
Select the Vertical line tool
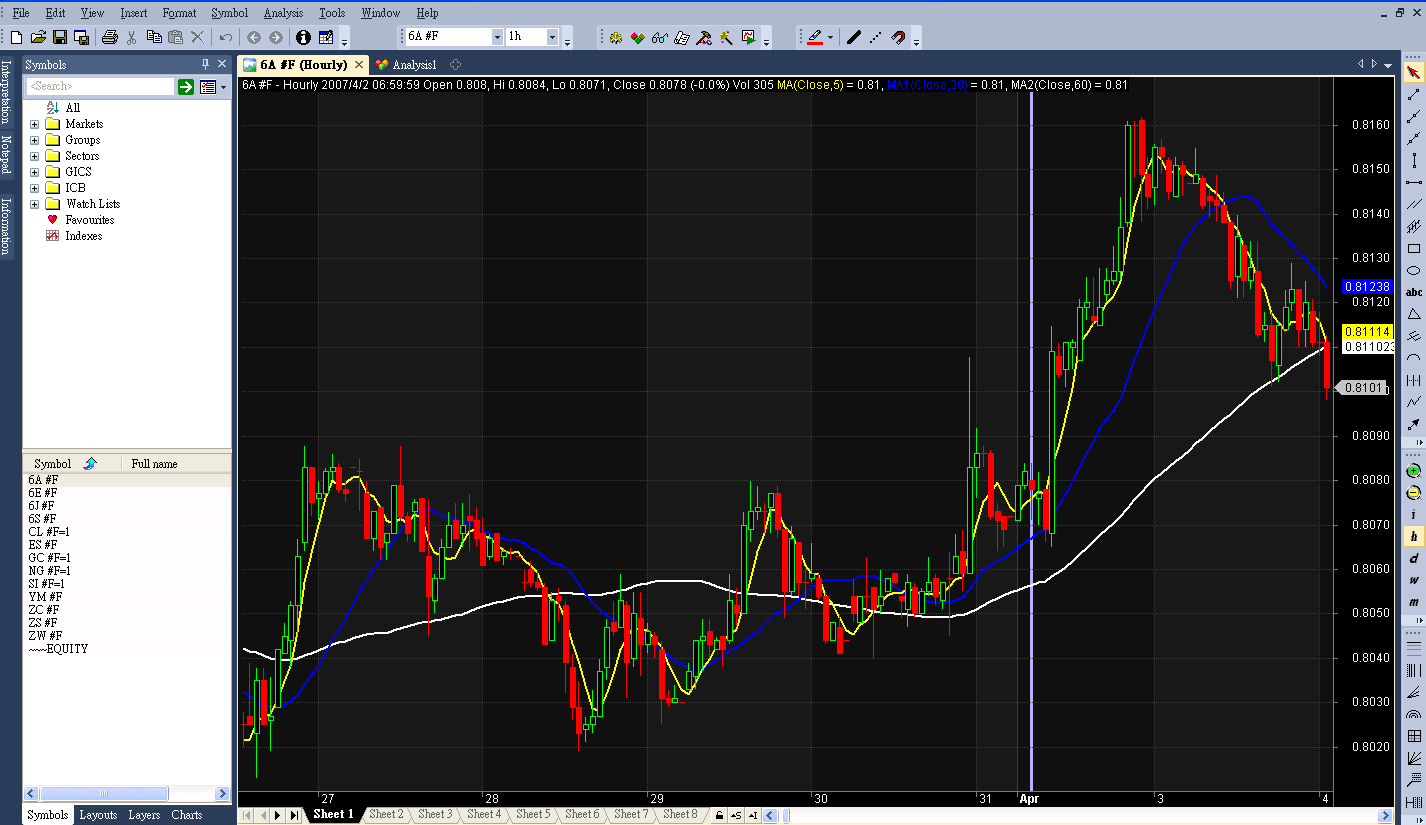(1413, 161)
